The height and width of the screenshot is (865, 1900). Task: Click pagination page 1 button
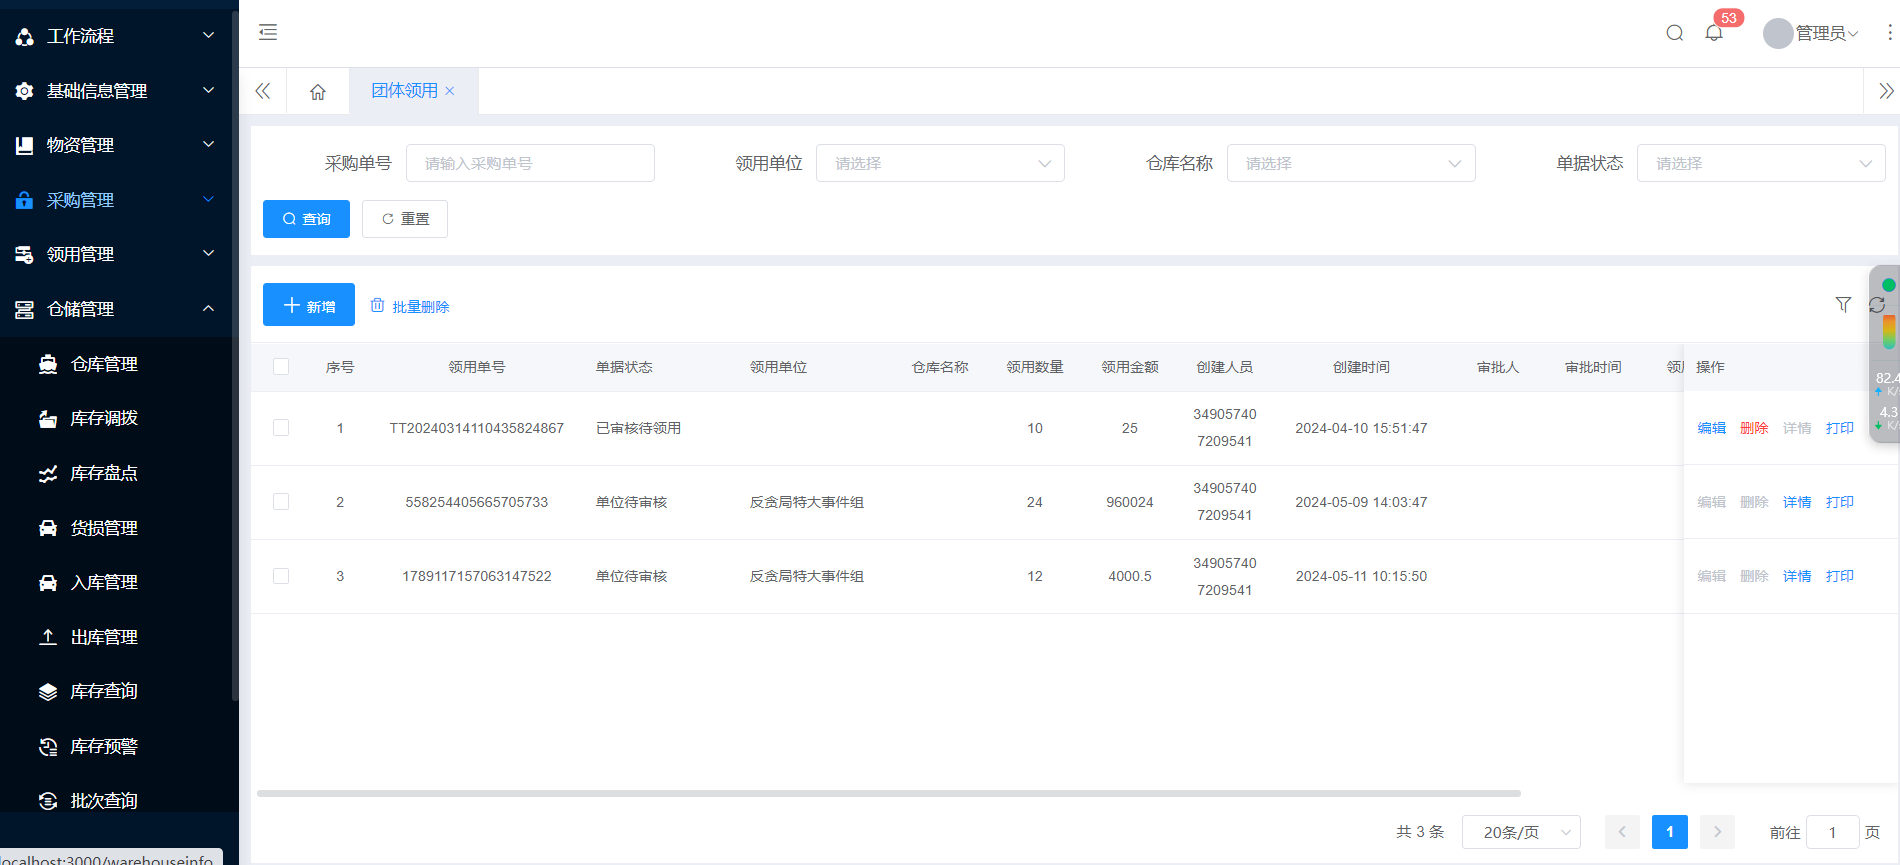(x=1670, y=832)
